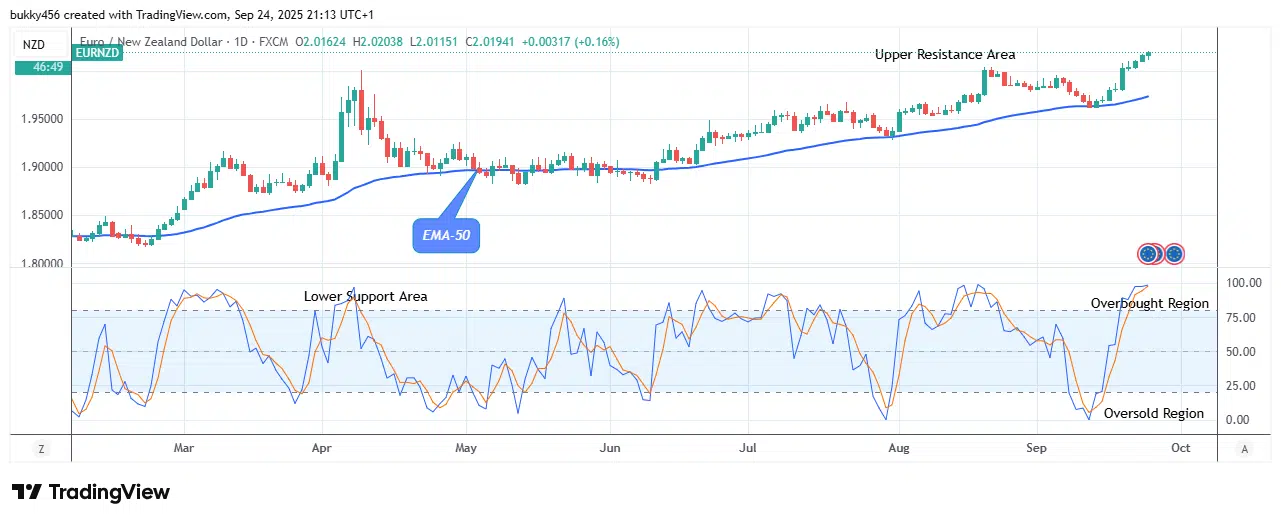Click the Apr label on time axis
The image size is (1281, 522).
[x=321, y=449]
